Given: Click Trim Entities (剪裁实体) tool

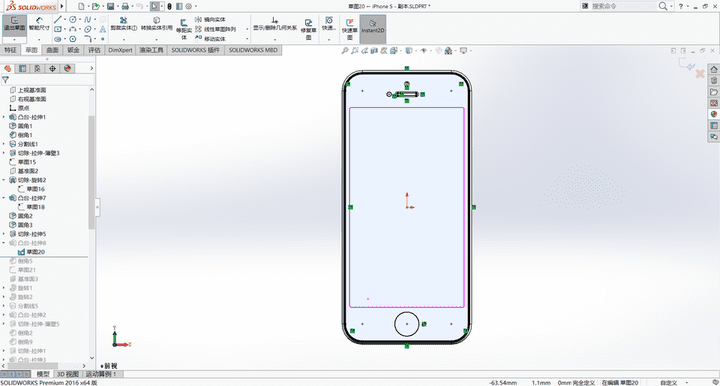Looking at the screenshot, I should click(x=124, y=24).
